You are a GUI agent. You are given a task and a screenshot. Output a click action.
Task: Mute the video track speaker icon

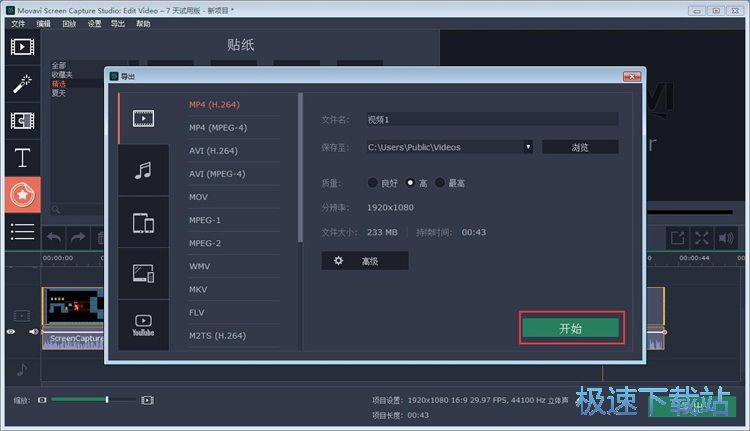[x=33, y=332]
